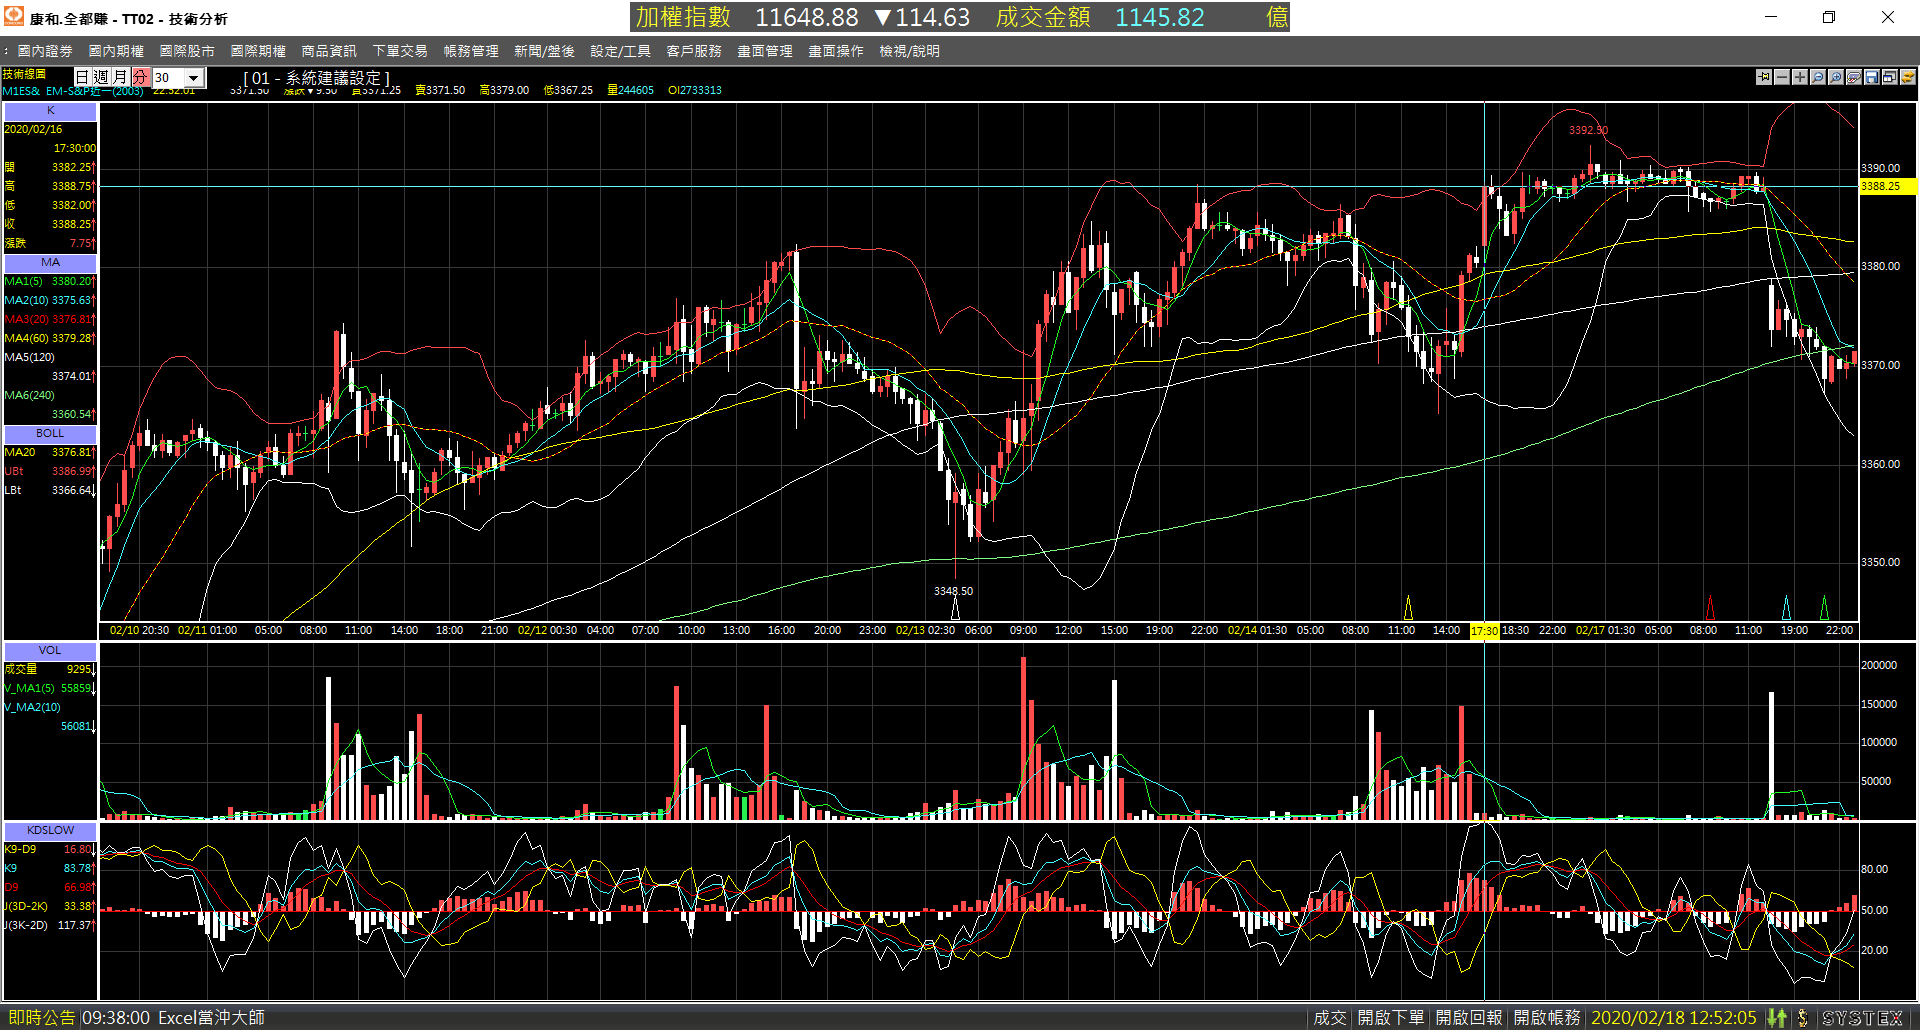
Task: Switch to monthly (月) chart period
Action: coord(120,77)
